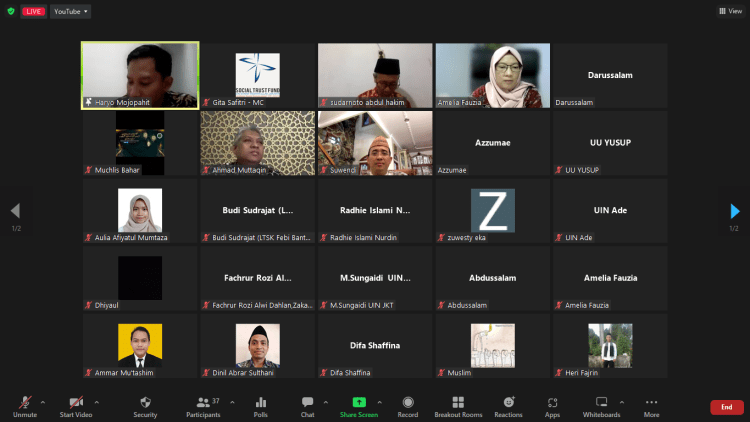The image size is (750, 422).
Task: Select Ahmad Muttaqin's video tile
Action: coord(258,143)
